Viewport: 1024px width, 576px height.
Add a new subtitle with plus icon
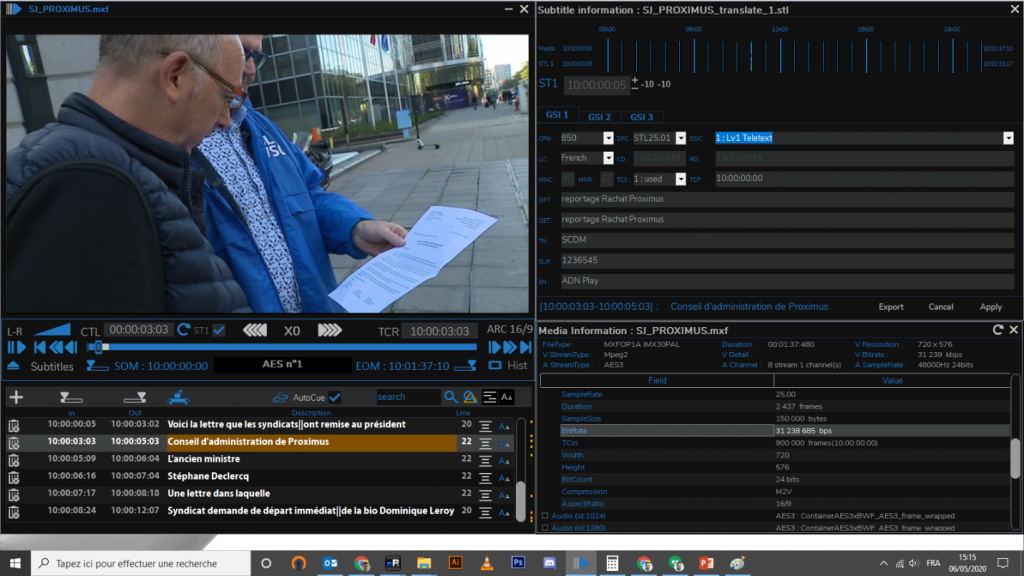click(15, 397)
